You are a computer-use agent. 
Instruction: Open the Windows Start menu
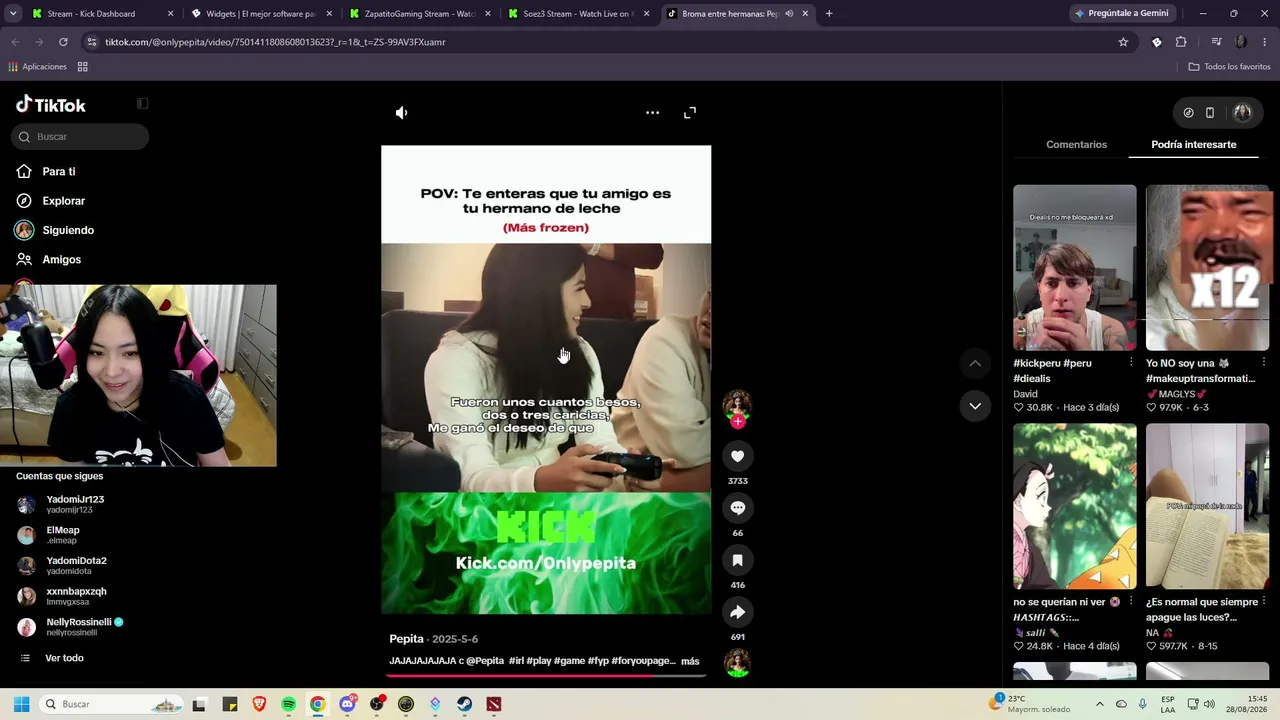[21, 704]
